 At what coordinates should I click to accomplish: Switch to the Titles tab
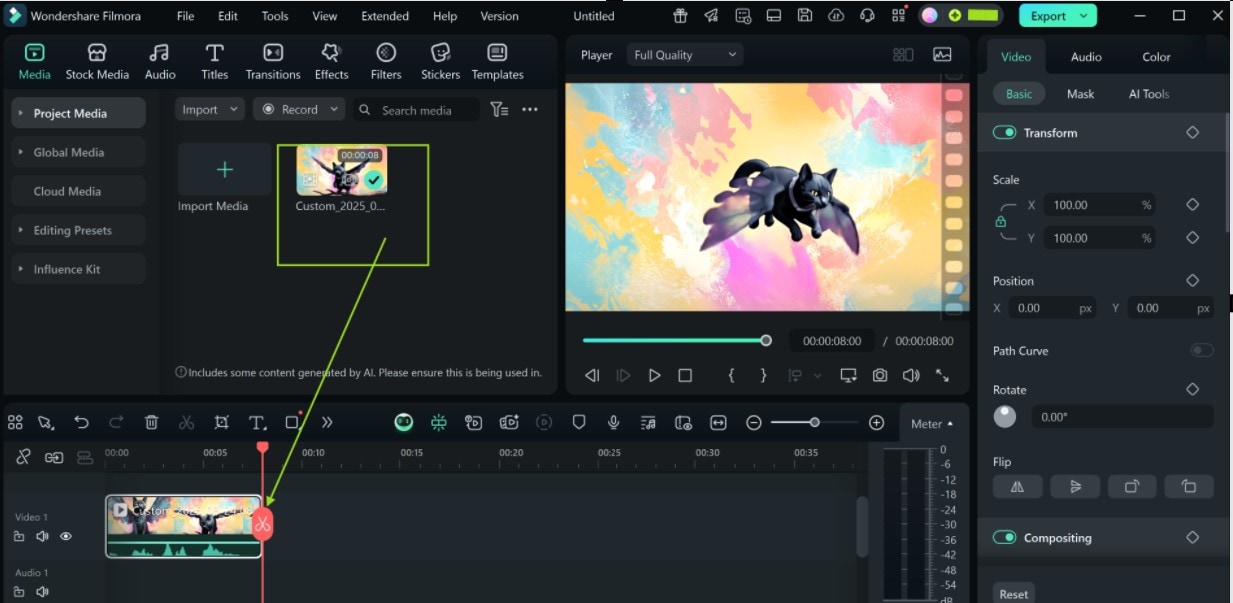214,62
